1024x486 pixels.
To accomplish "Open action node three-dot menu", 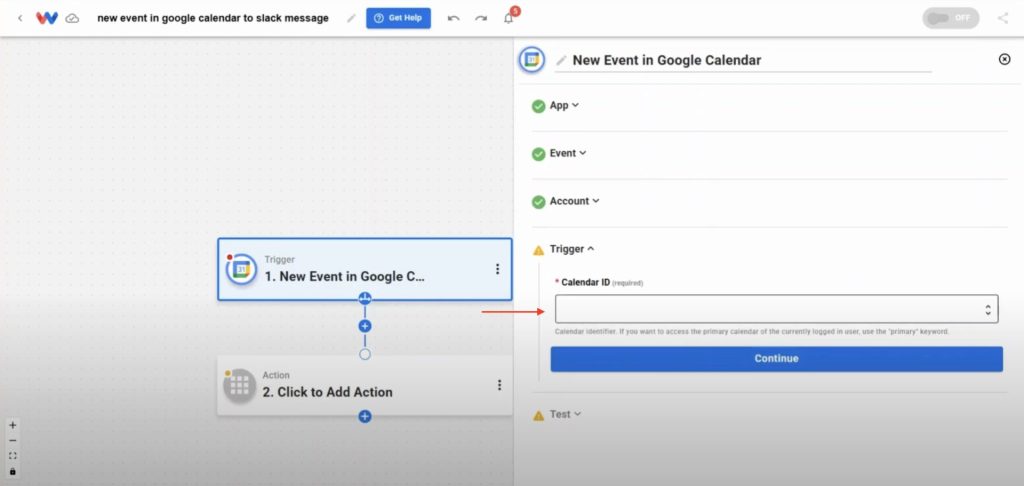I will click(x=500, y=385).
